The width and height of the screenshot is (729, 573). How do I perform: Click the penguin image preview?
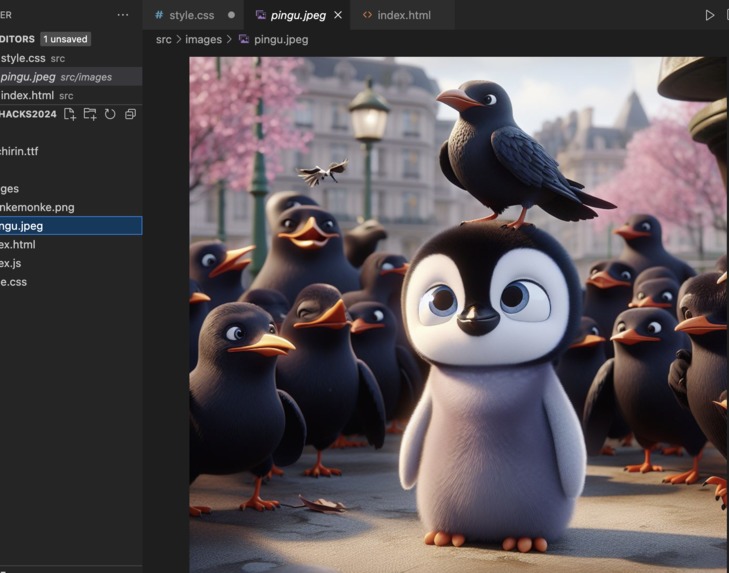(x=458, y=314)
